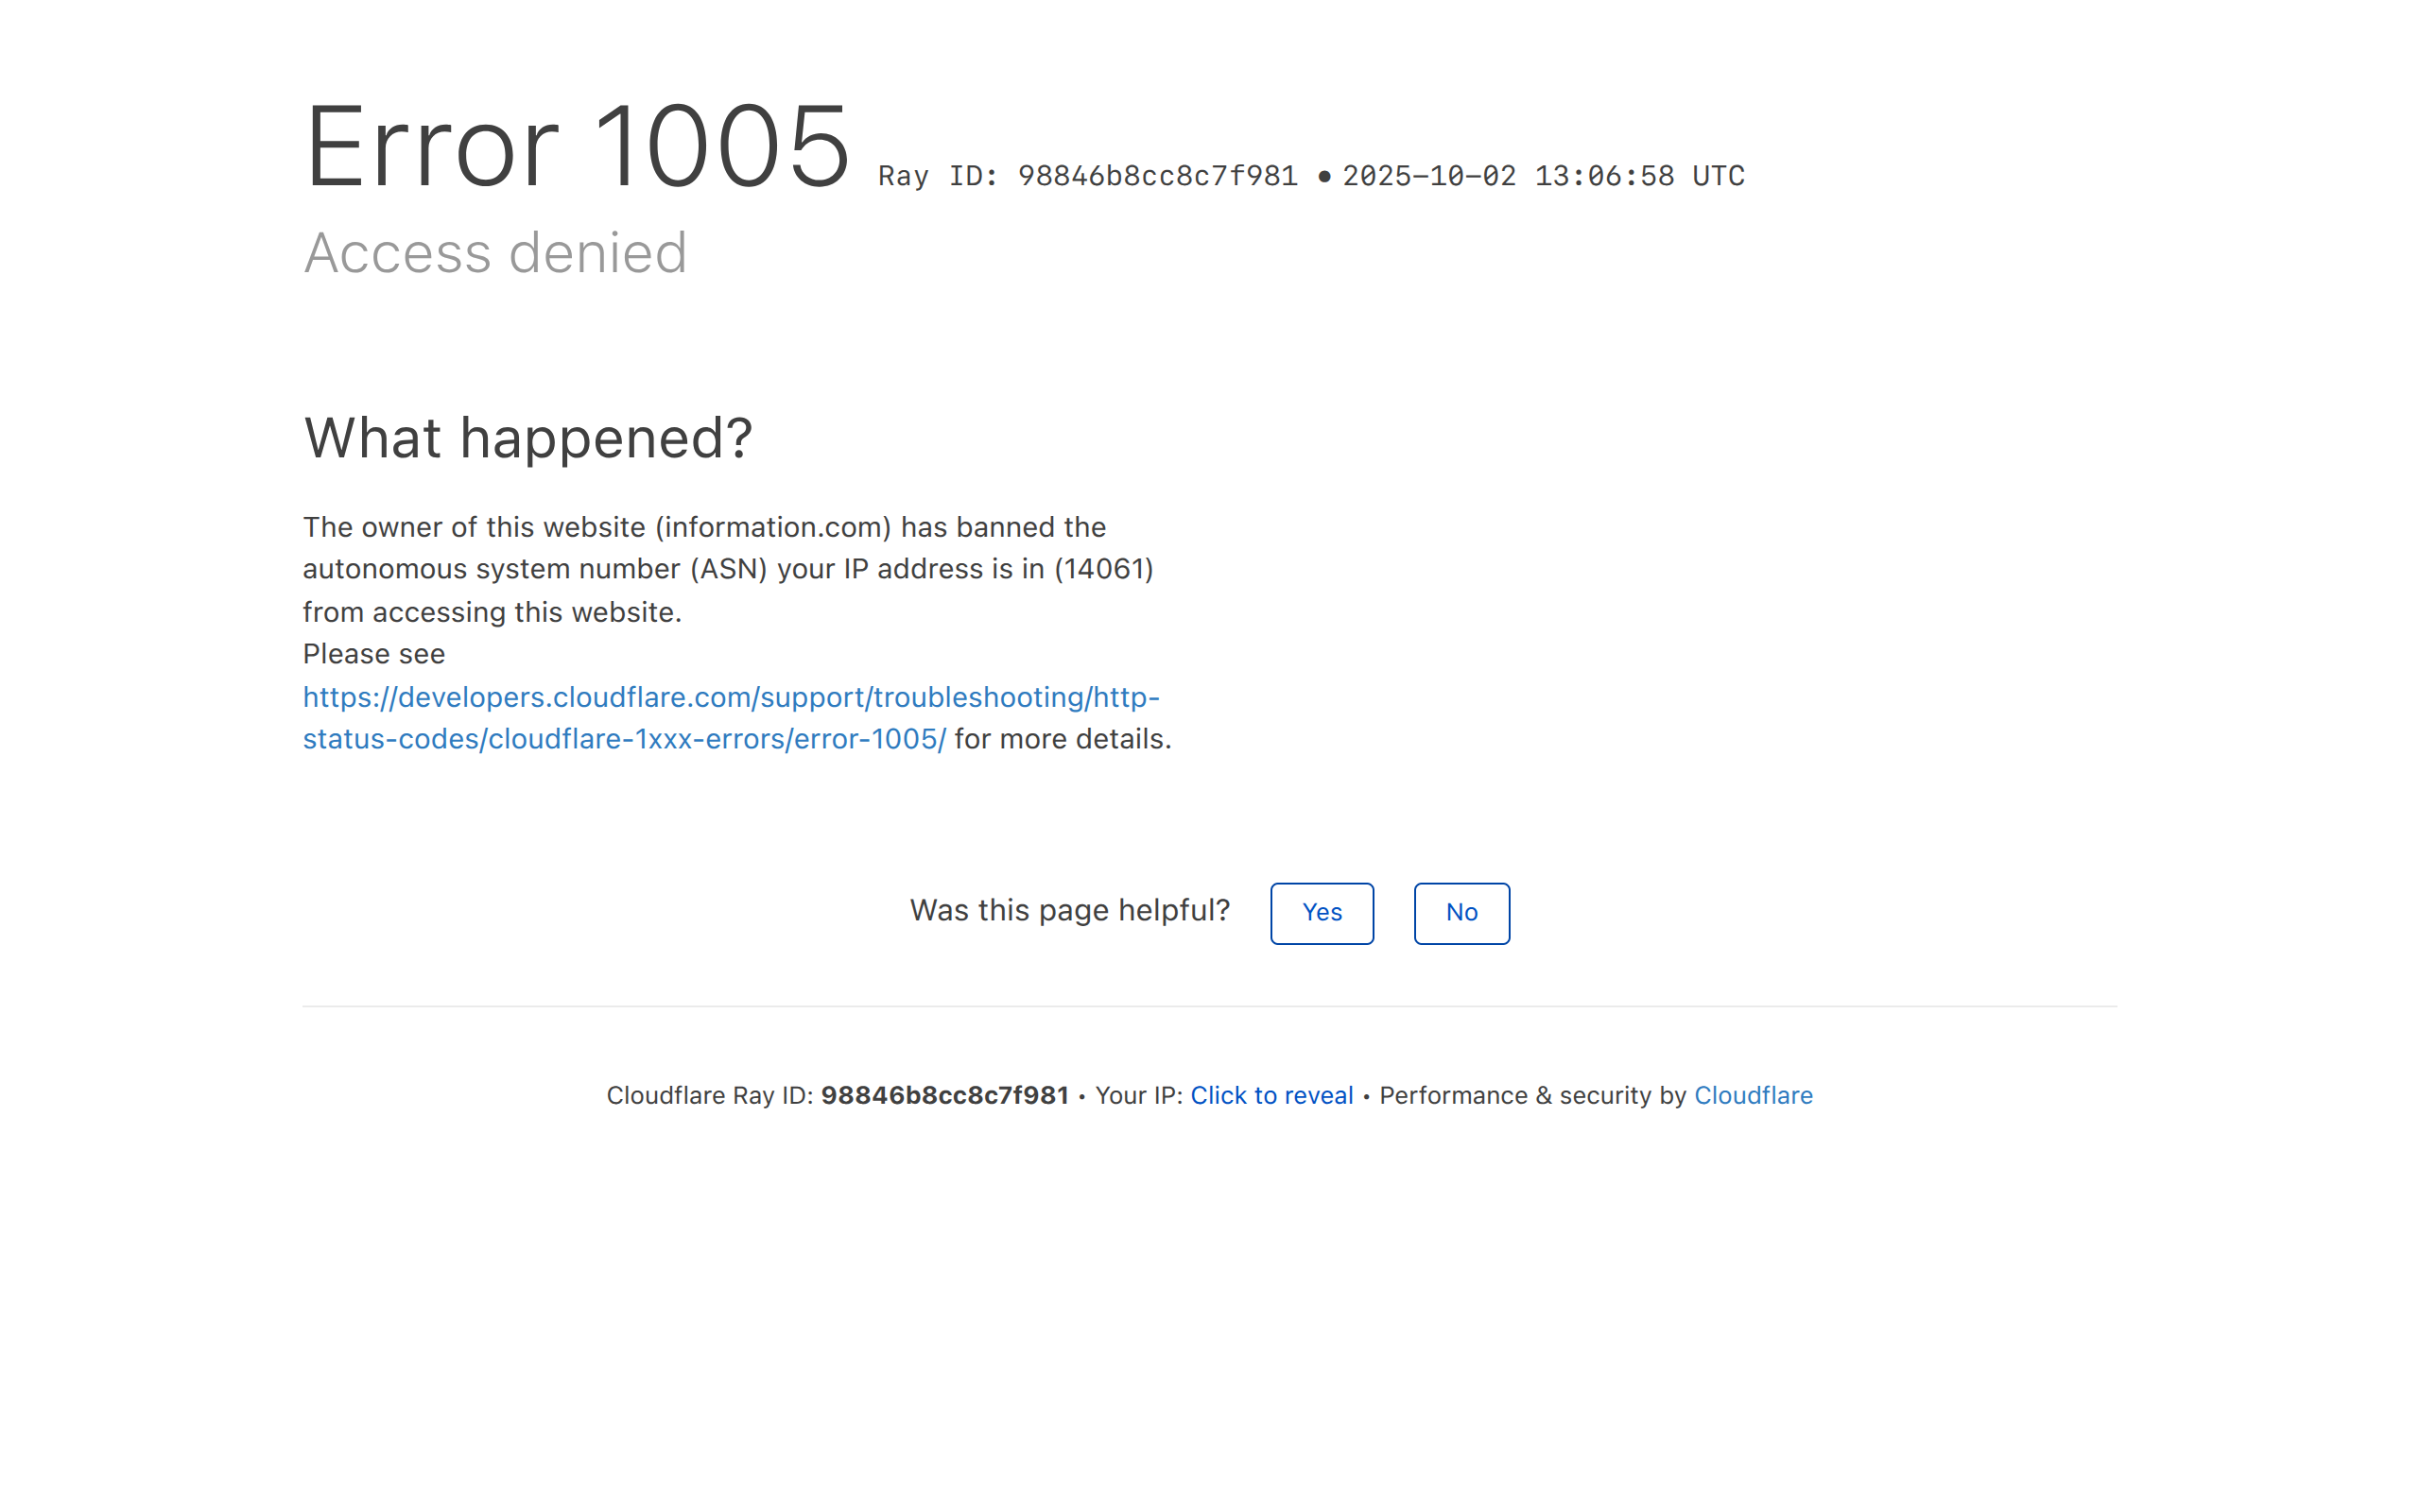Click the 'Access denied' subtitle
Image resolution: width=2420 pixels, height=1512 pixels.
pyautogui.click(x=495, y=253)
